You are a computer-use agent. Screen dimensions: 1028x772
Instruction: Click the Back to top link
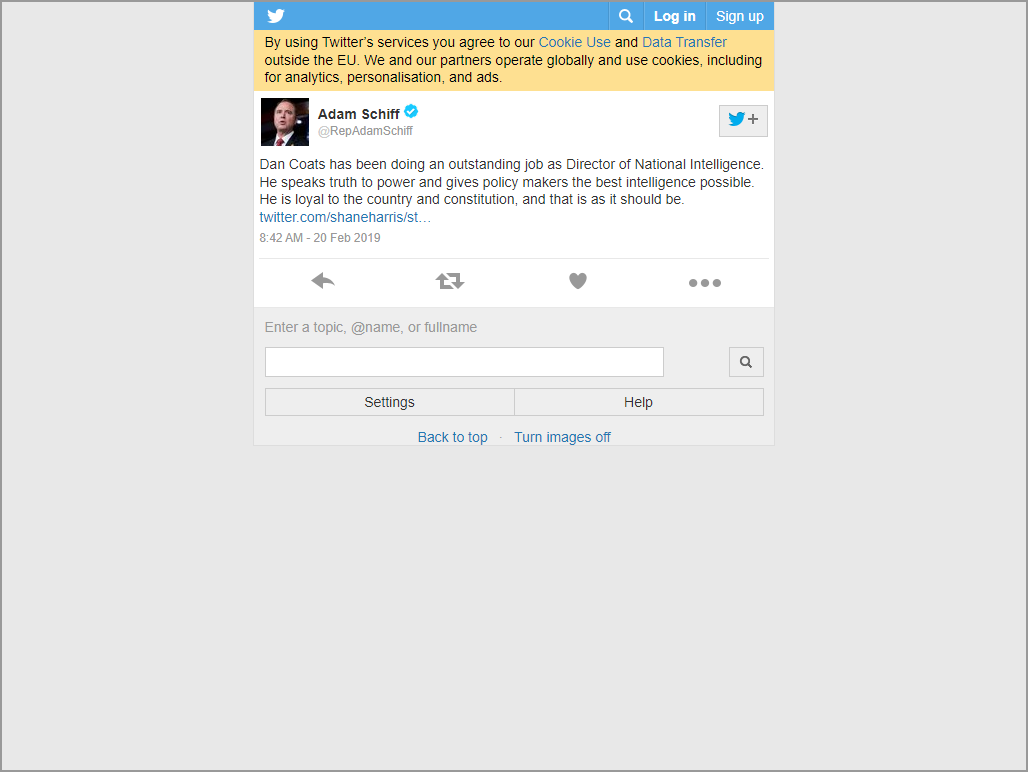452,437
